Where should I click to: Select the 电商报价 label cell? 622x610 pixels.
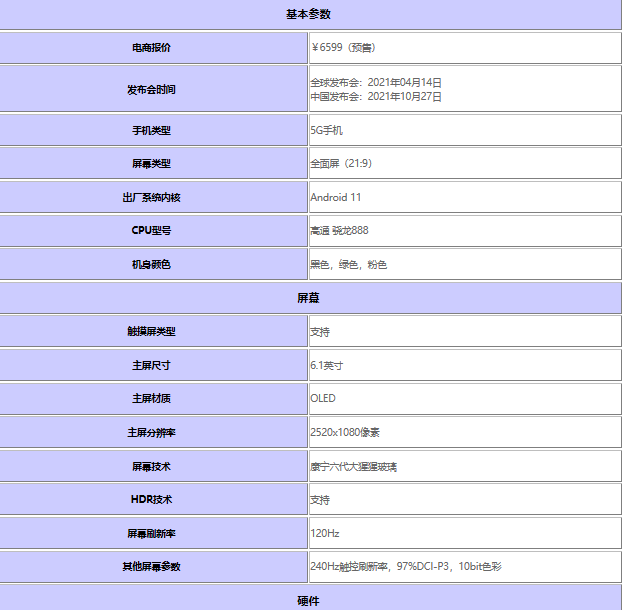click(x=152, y=48)
